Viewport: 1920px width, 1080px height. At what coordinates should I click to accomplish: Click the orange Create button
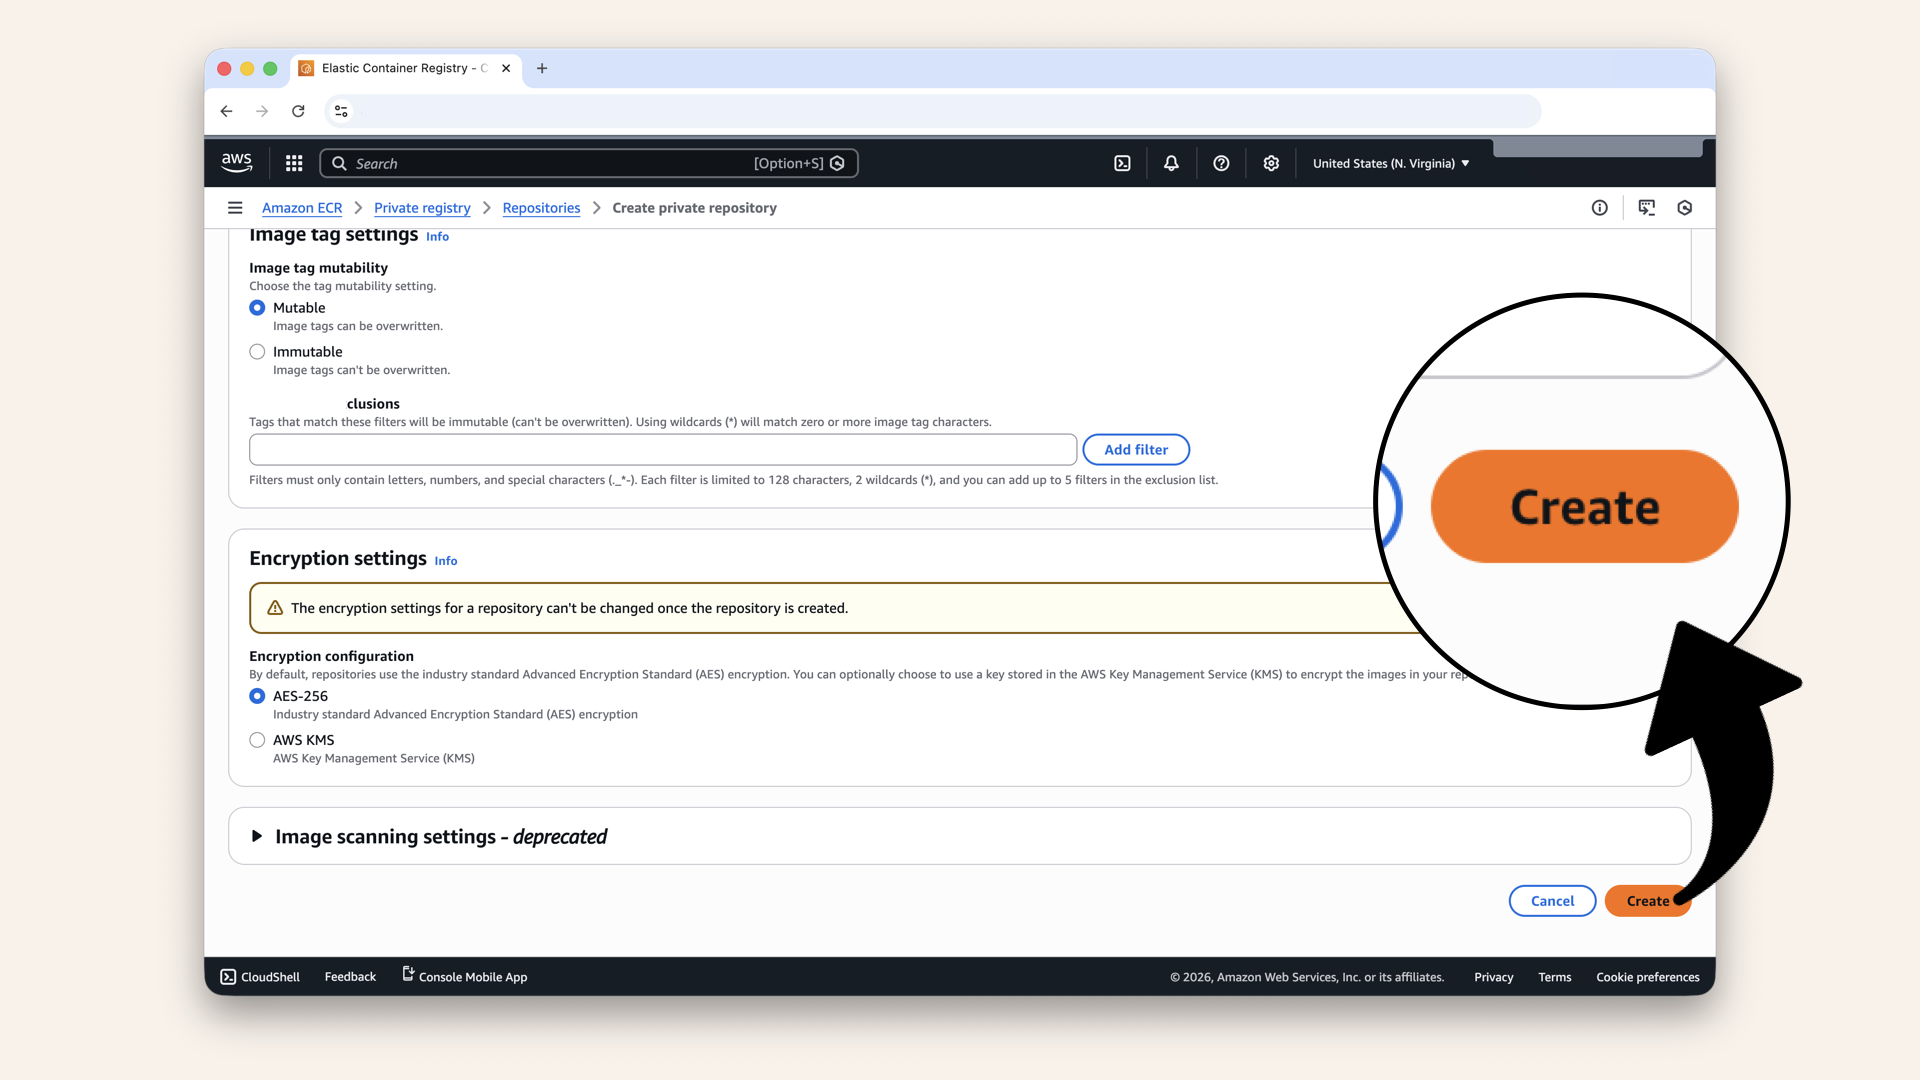[x=1640, y=901]
